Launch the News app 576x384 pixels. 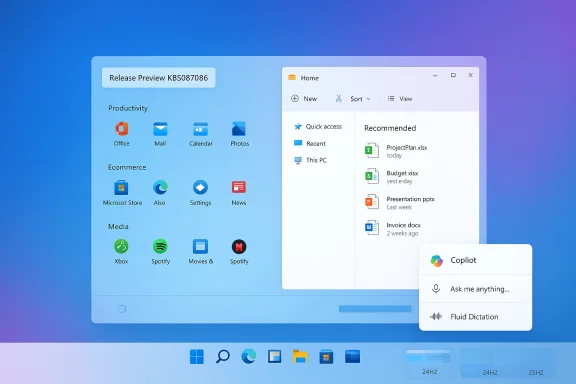[239, 187]
